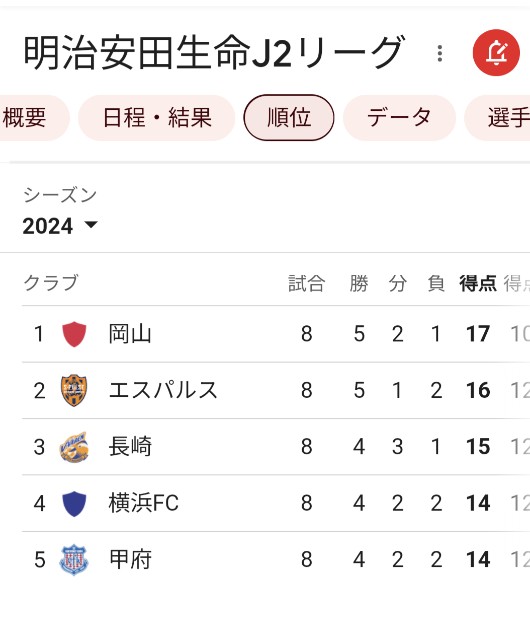Open the エスパルス team link

(x=163, y=390)
